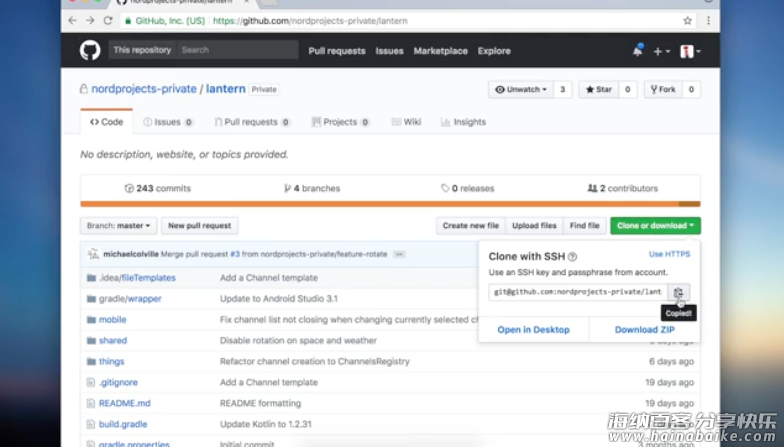Switch to the repository Issues tab

168,122
